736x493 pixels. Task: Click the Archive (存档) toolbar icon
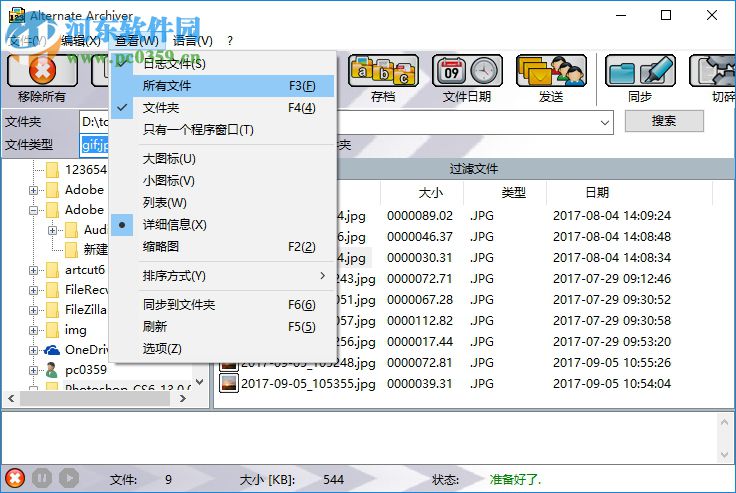pos(383,70)
